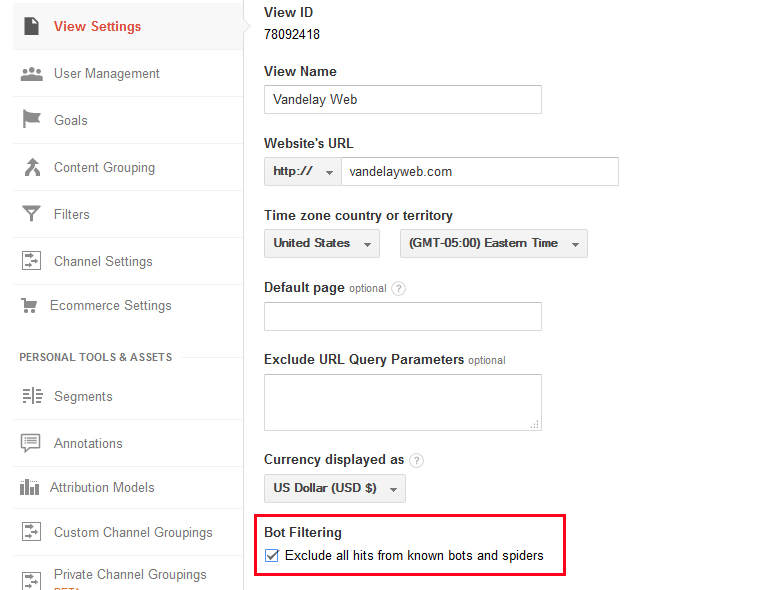Click the Channel Settings icon

32,261
